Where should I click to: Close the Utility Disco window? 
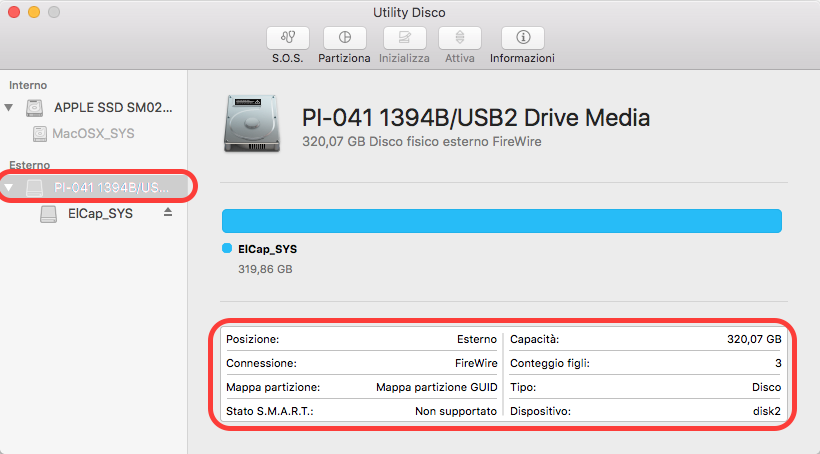click(14, 12)
